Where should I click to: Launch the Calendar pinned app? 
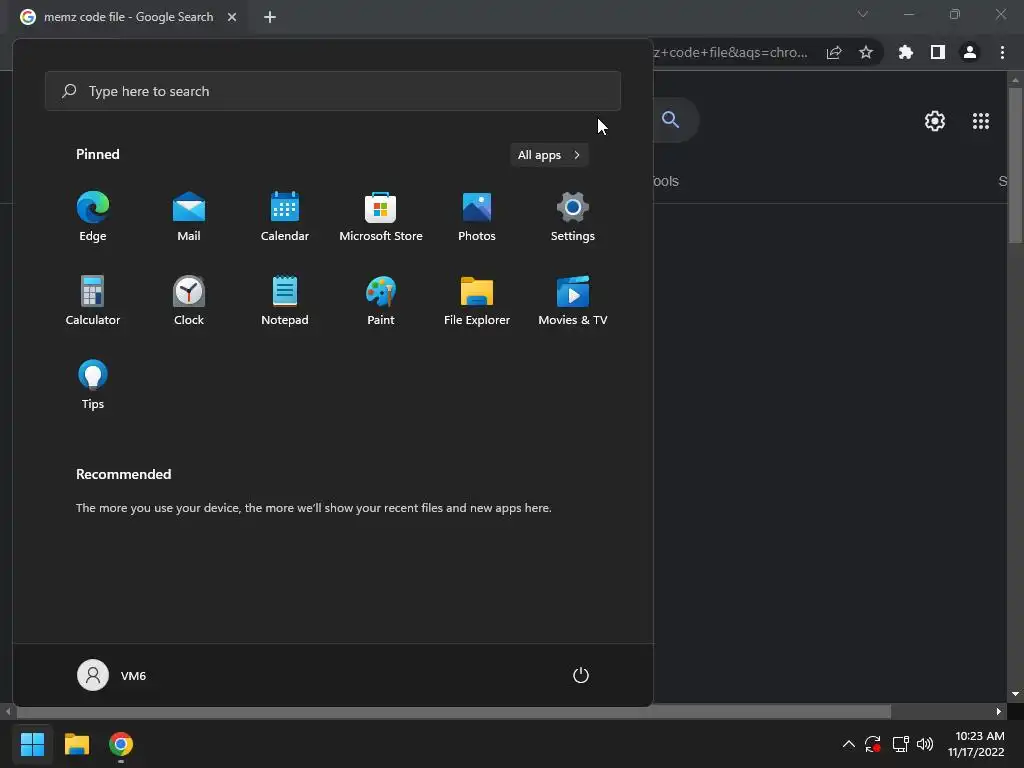pos(285,217)
